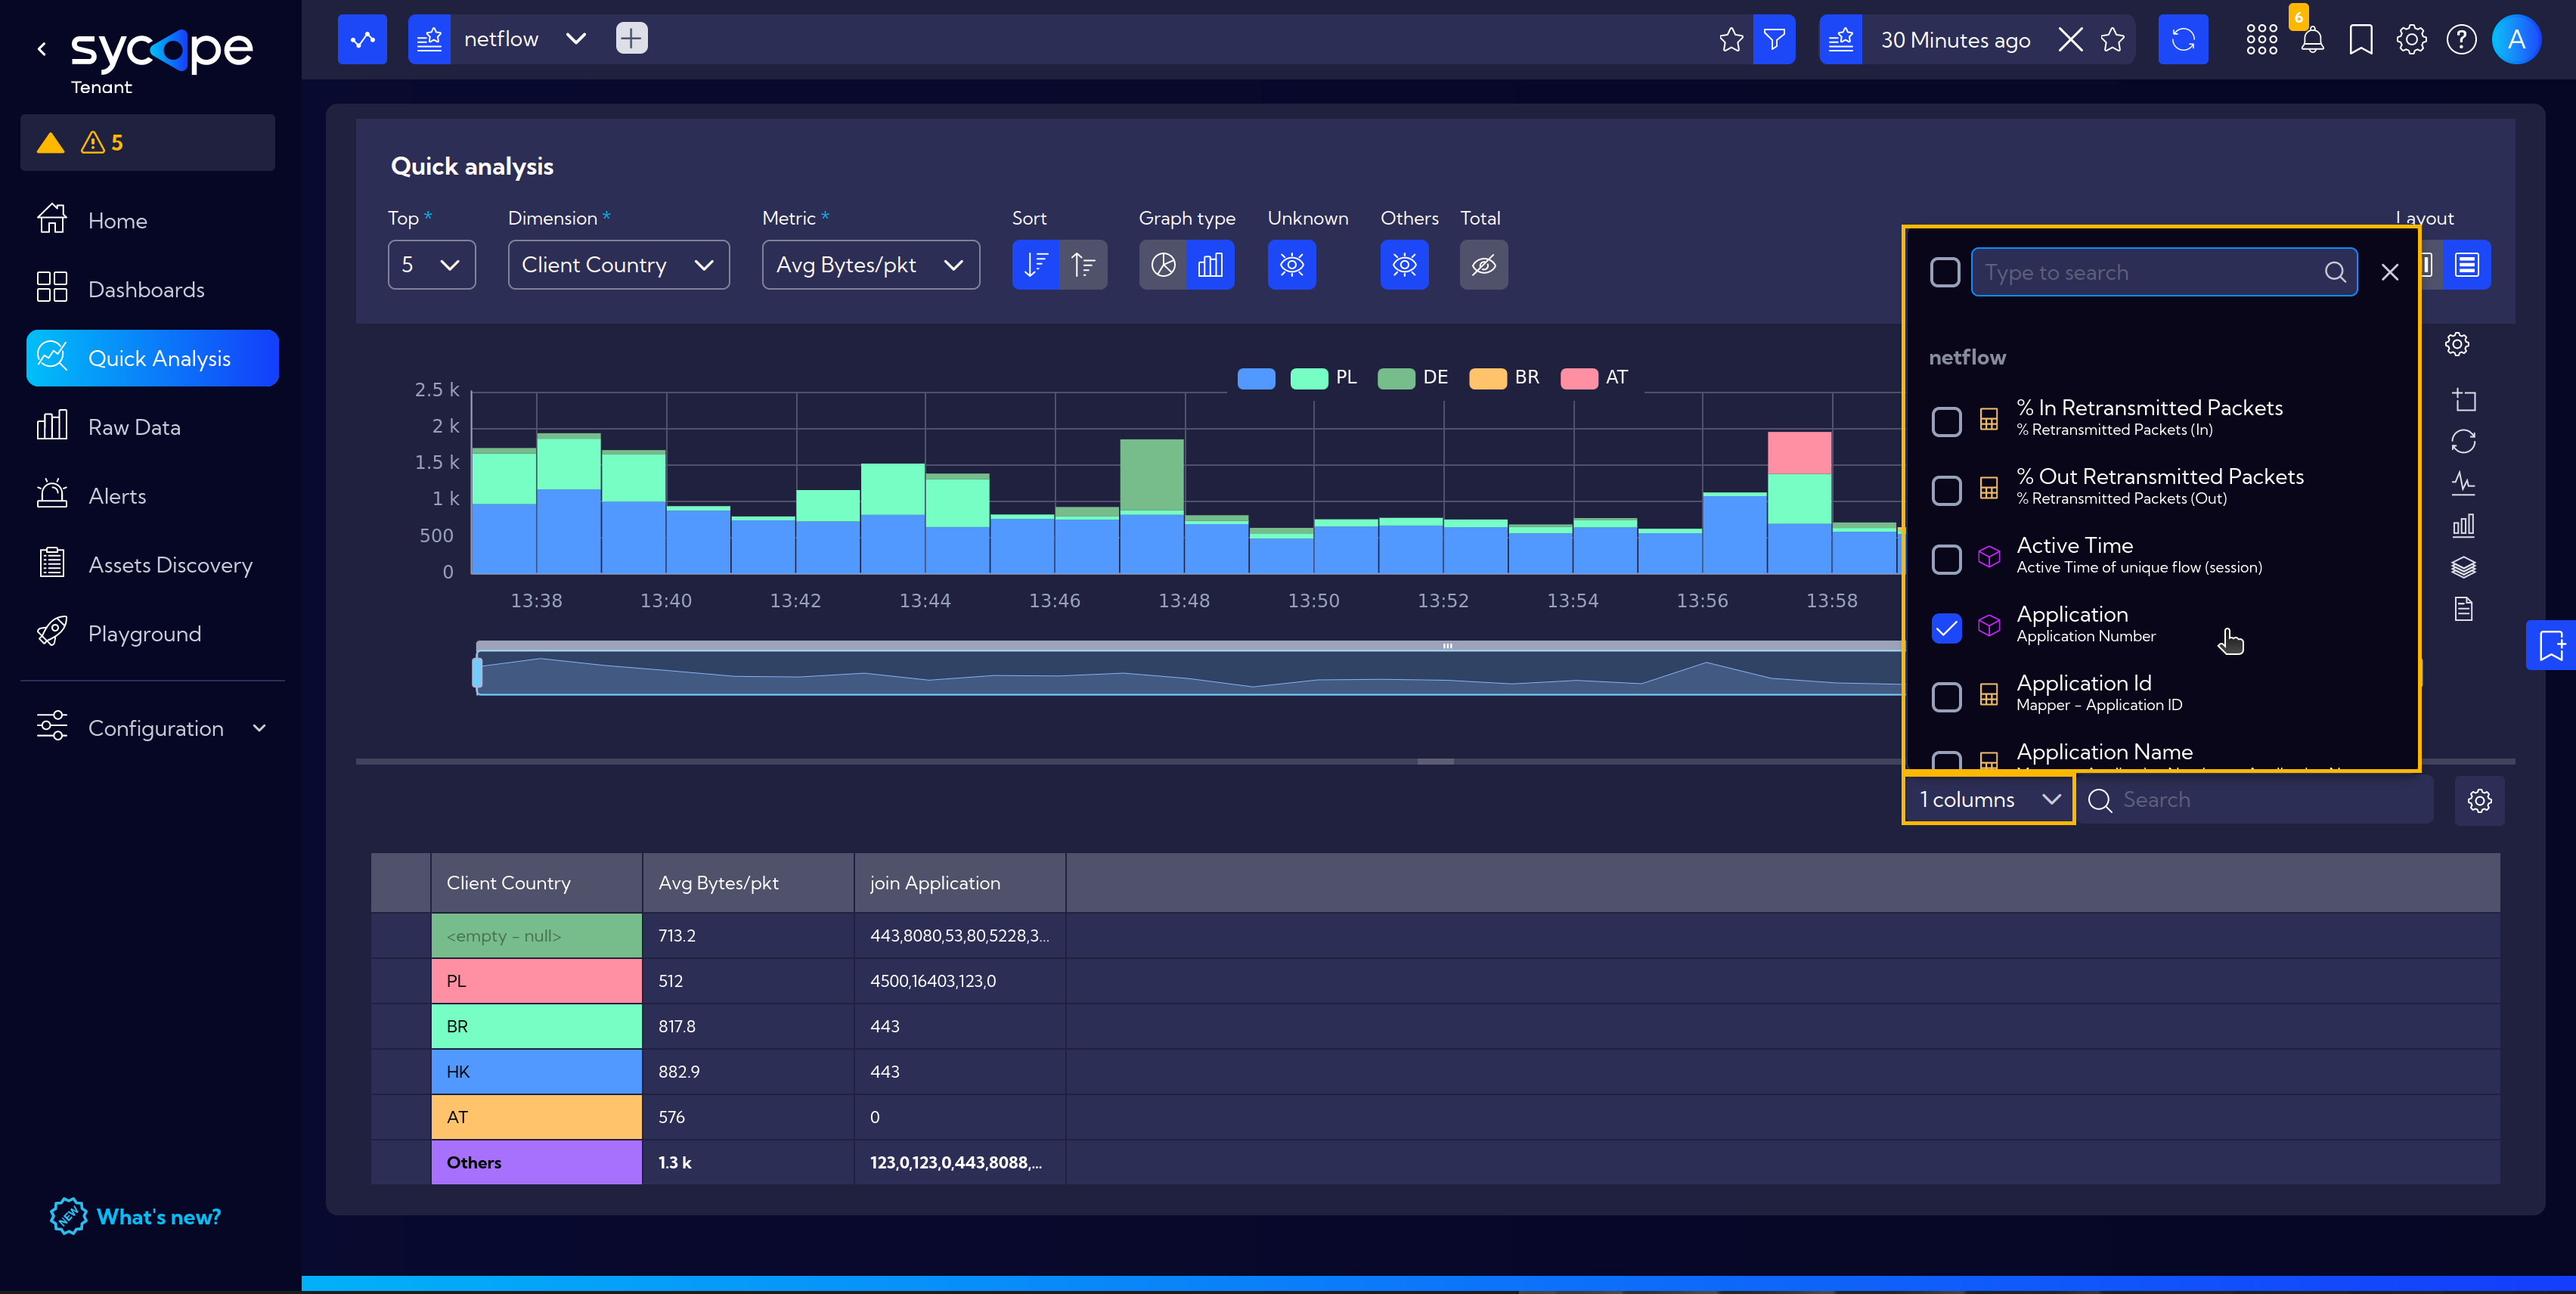Viewport: 2576px width, 1294px height.
Task: Open table settings gear
Action: 2479,801
